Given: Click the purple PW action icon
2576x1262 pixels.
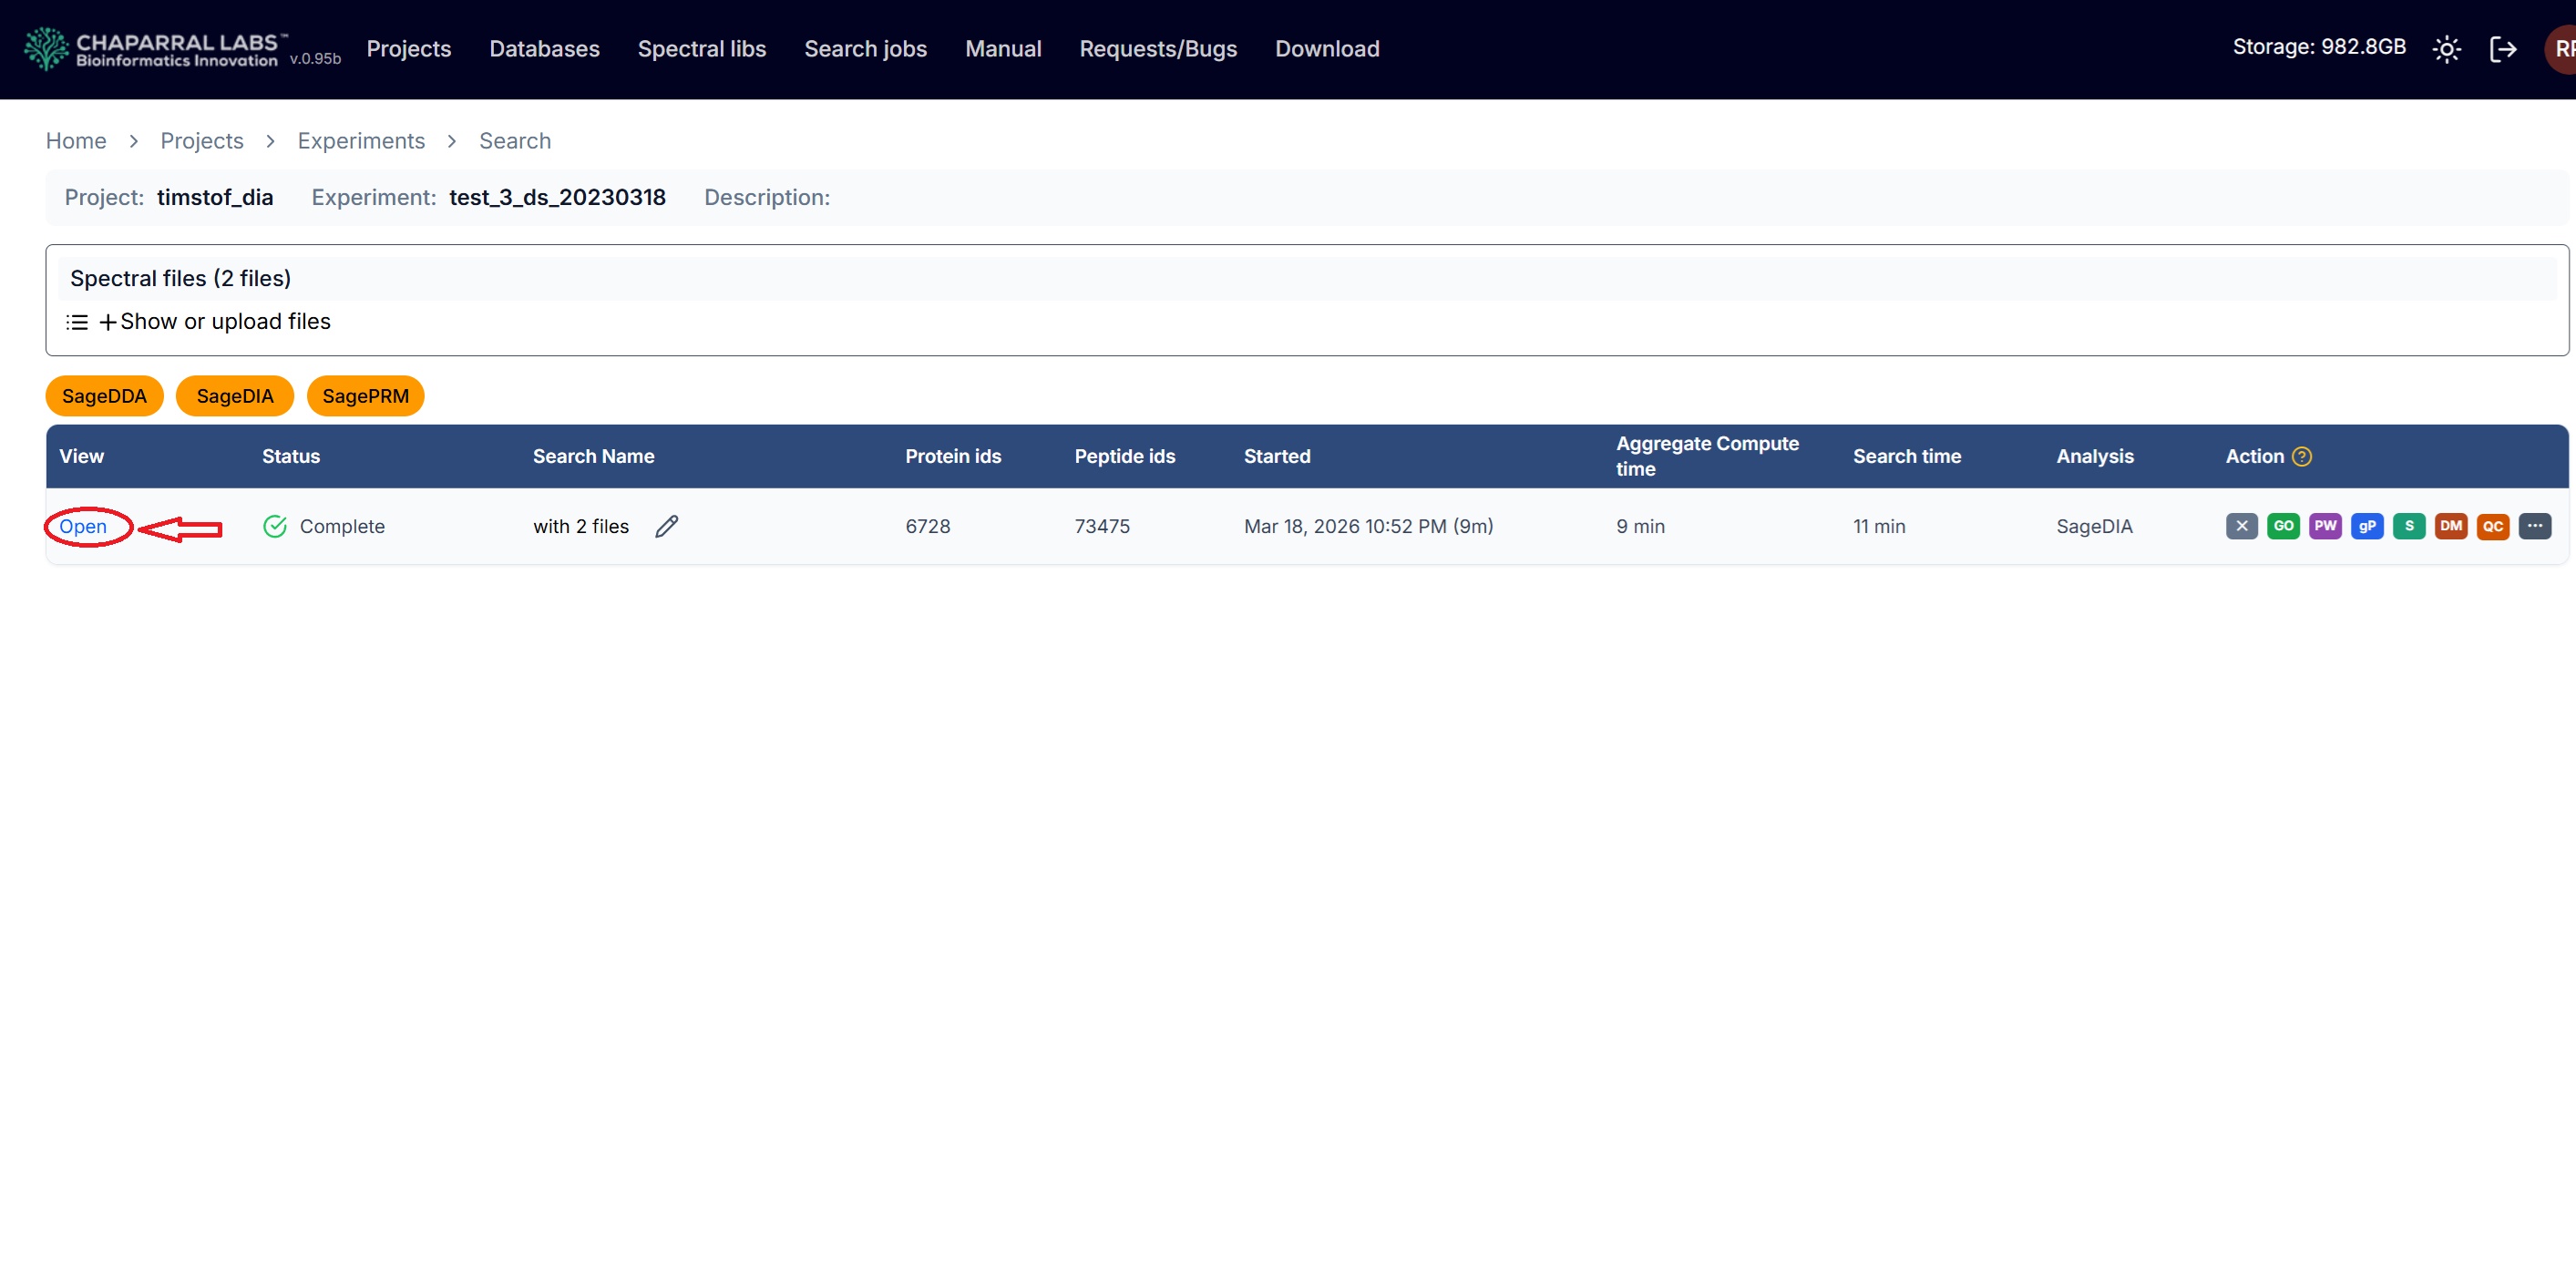Looking at the screenshot, I should point(2325,526).
